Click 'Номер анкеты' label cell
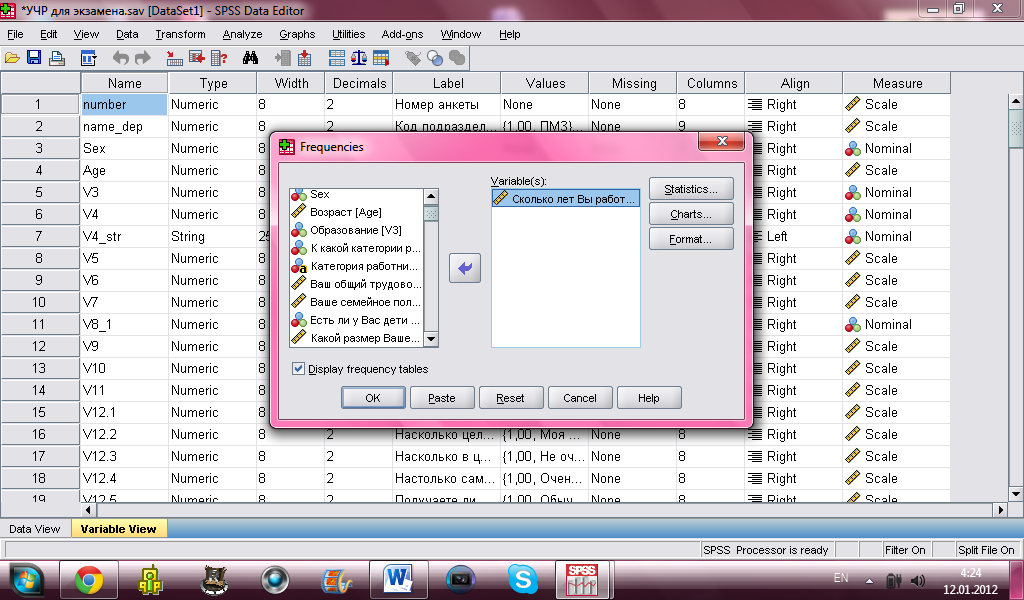Viewport: 1024px width, 600px height. click(447, 104)
